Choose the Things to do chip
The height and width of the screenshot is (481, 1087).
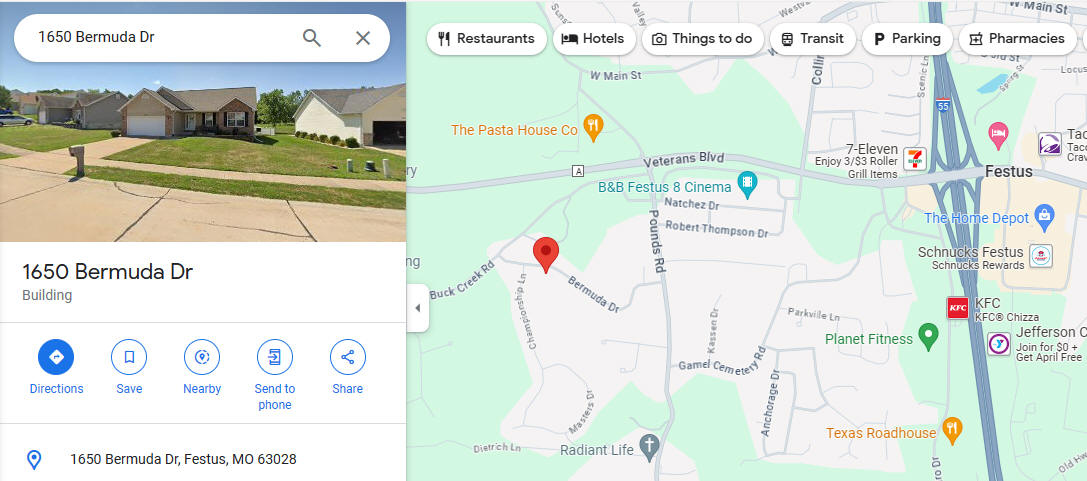click(x=703, y=39)
